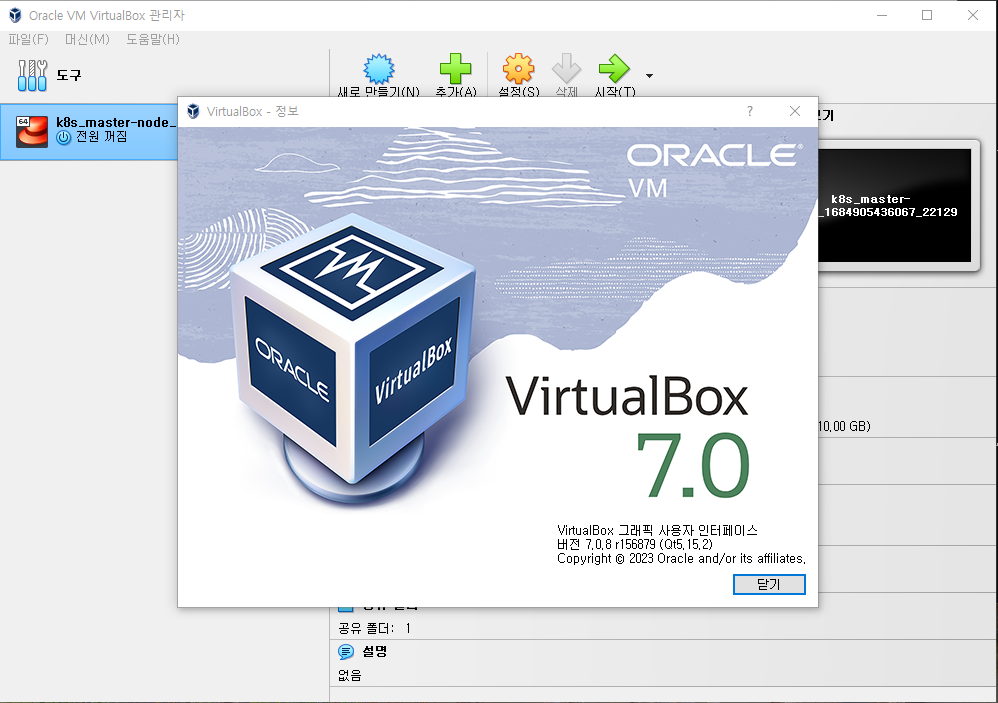Click the power-off status icon of k8s_master-node
Viewport: 998px width, 703px height.
click(x=64, y=137)
